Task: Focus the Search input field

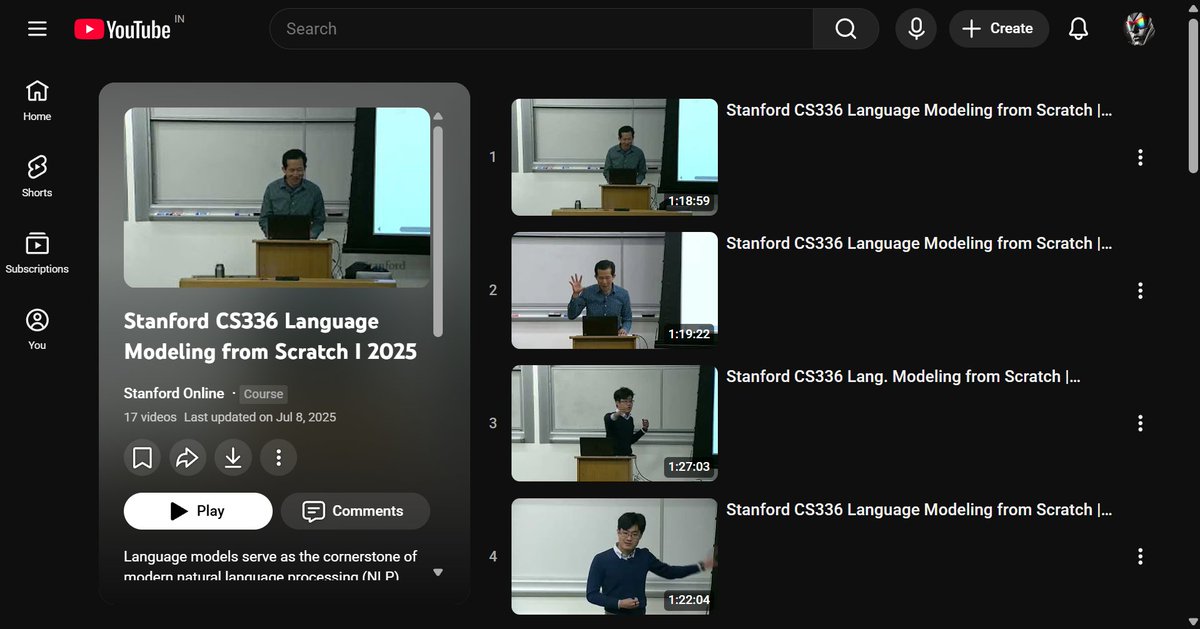Action: (541, 29)
